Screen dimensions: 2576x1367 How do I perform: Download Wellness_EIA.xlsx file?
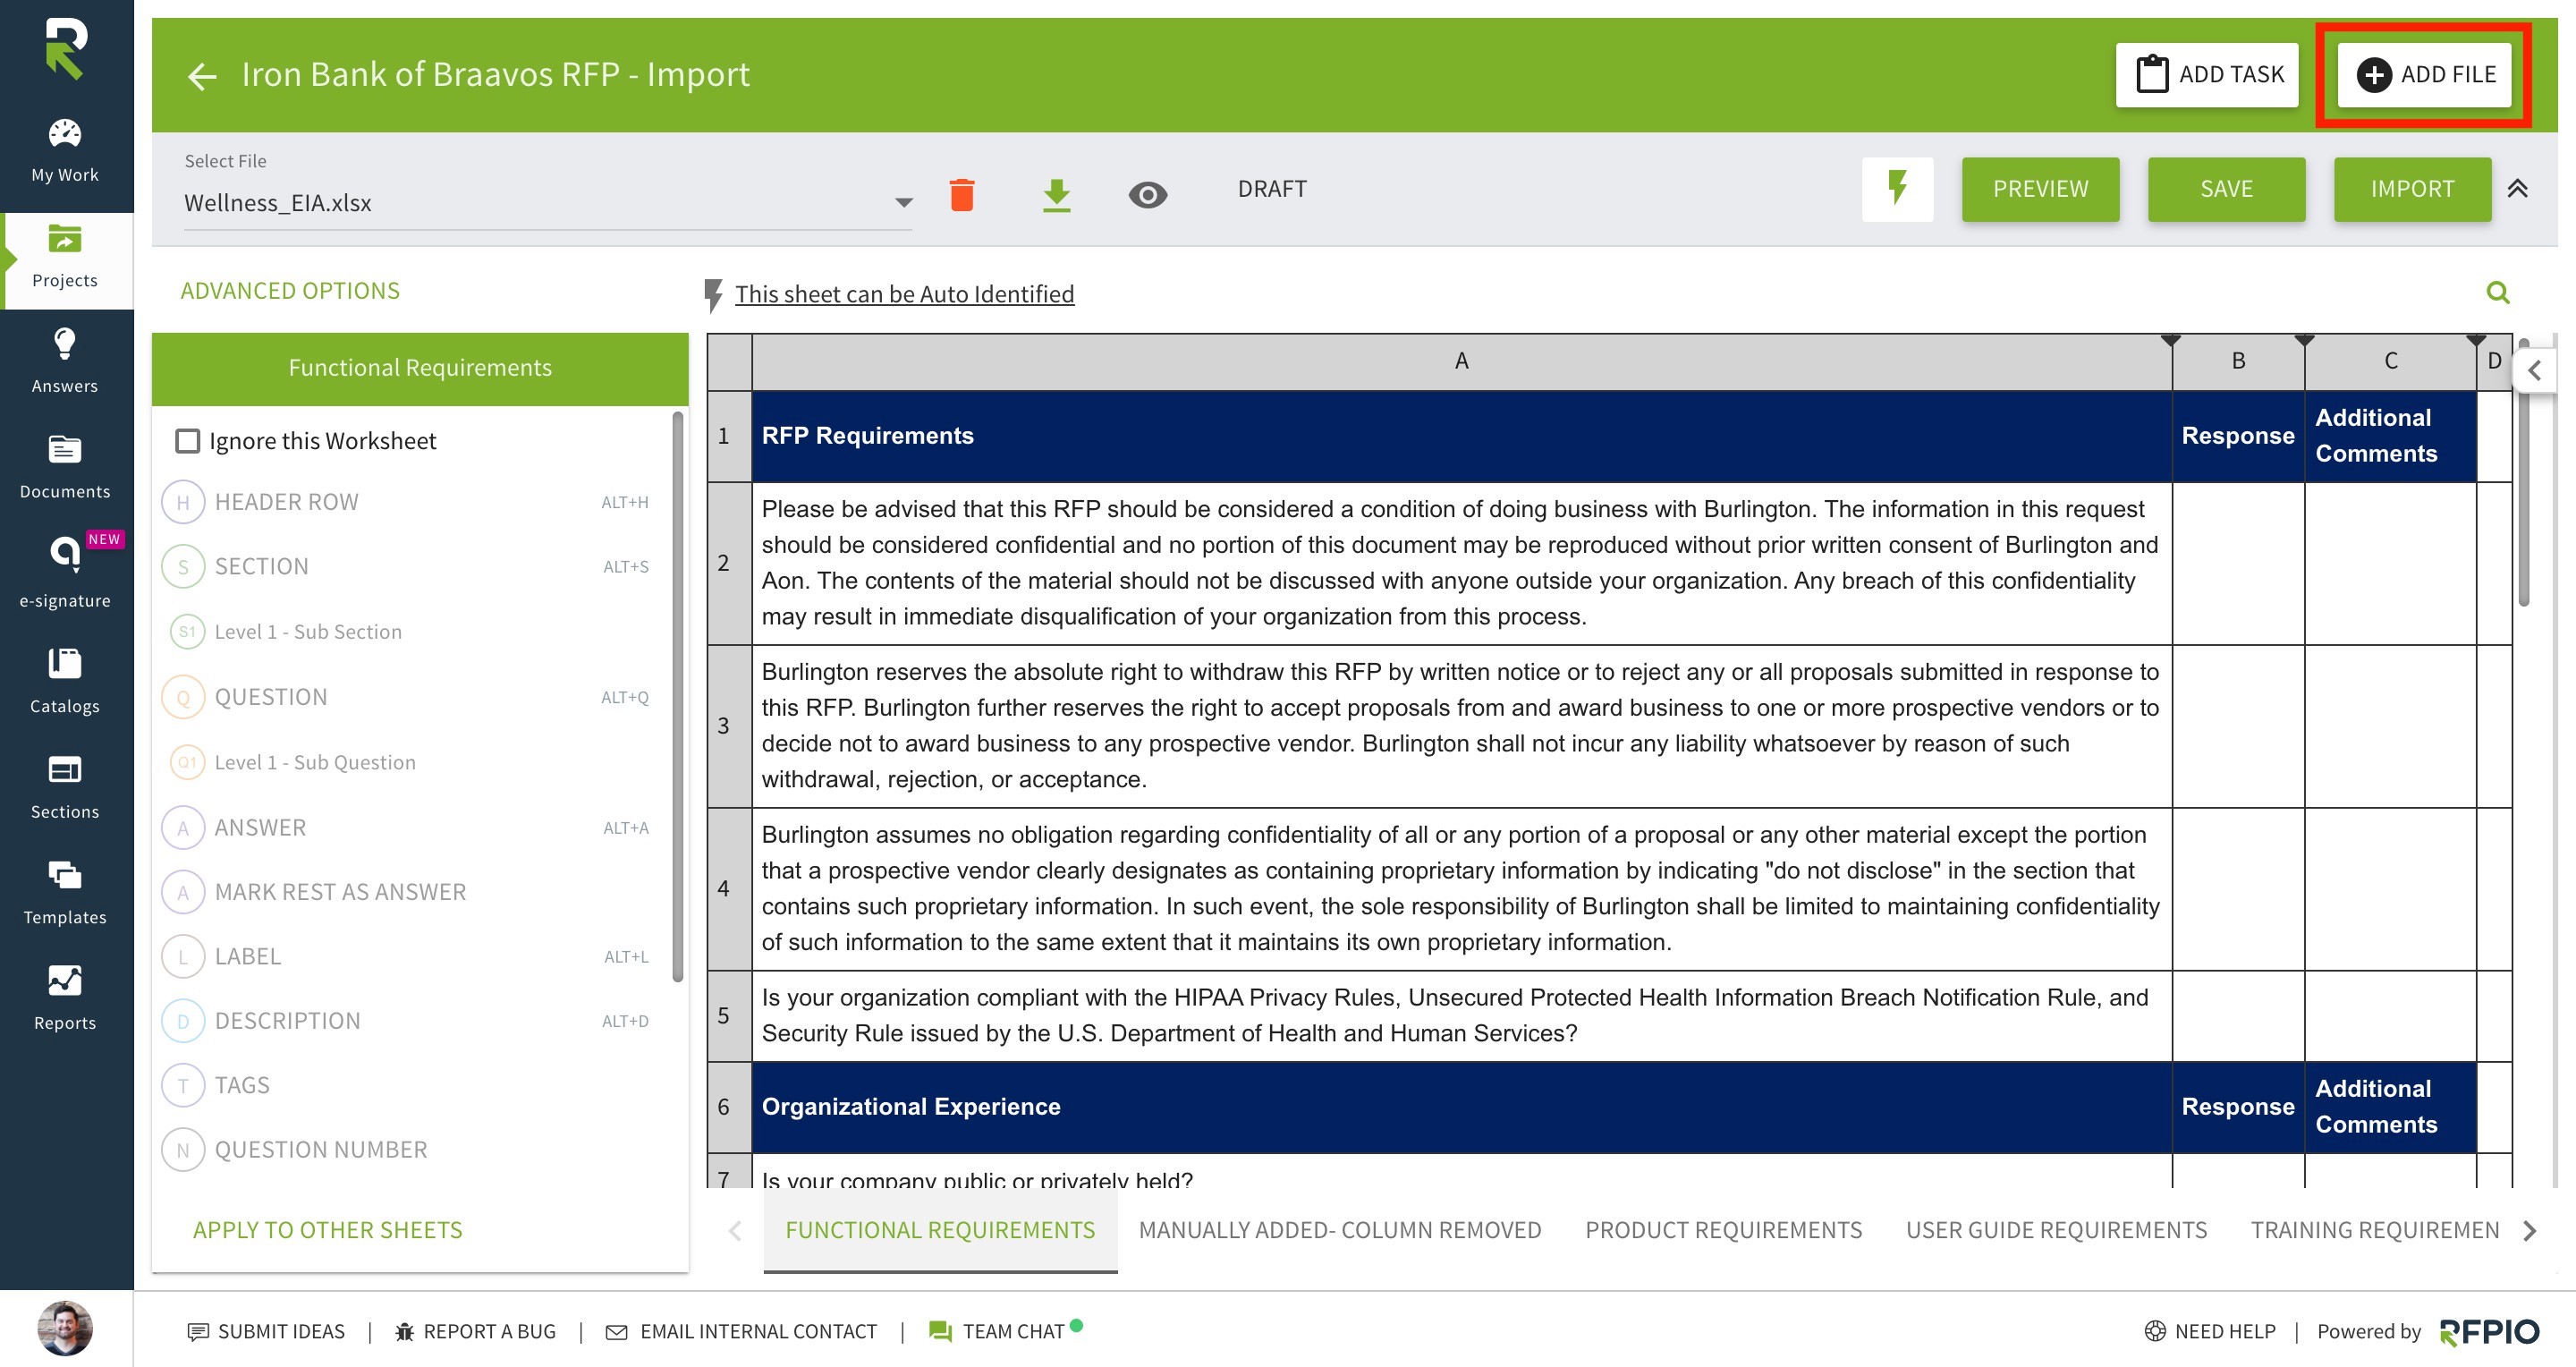(x=1056, y=195)
